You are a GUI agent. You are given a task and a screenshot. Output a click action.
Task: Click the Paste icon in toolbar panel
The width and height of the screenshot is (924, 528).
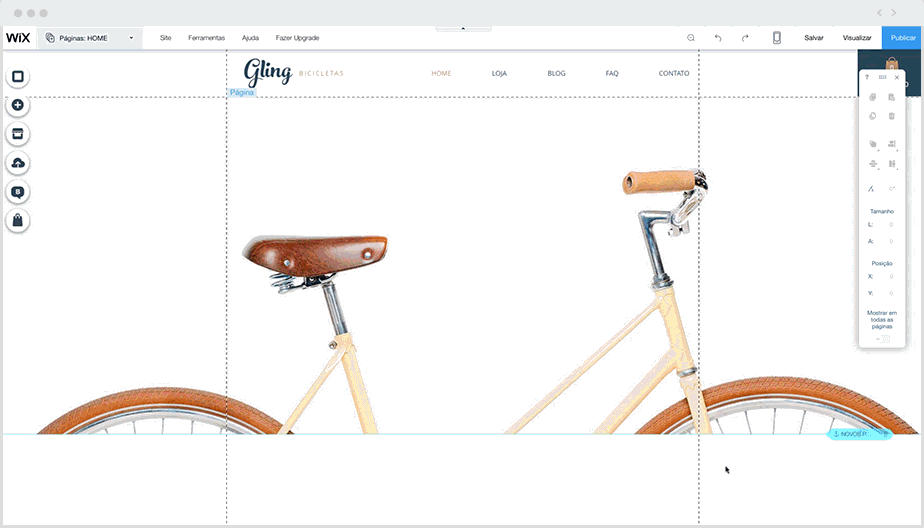[892, 97]
